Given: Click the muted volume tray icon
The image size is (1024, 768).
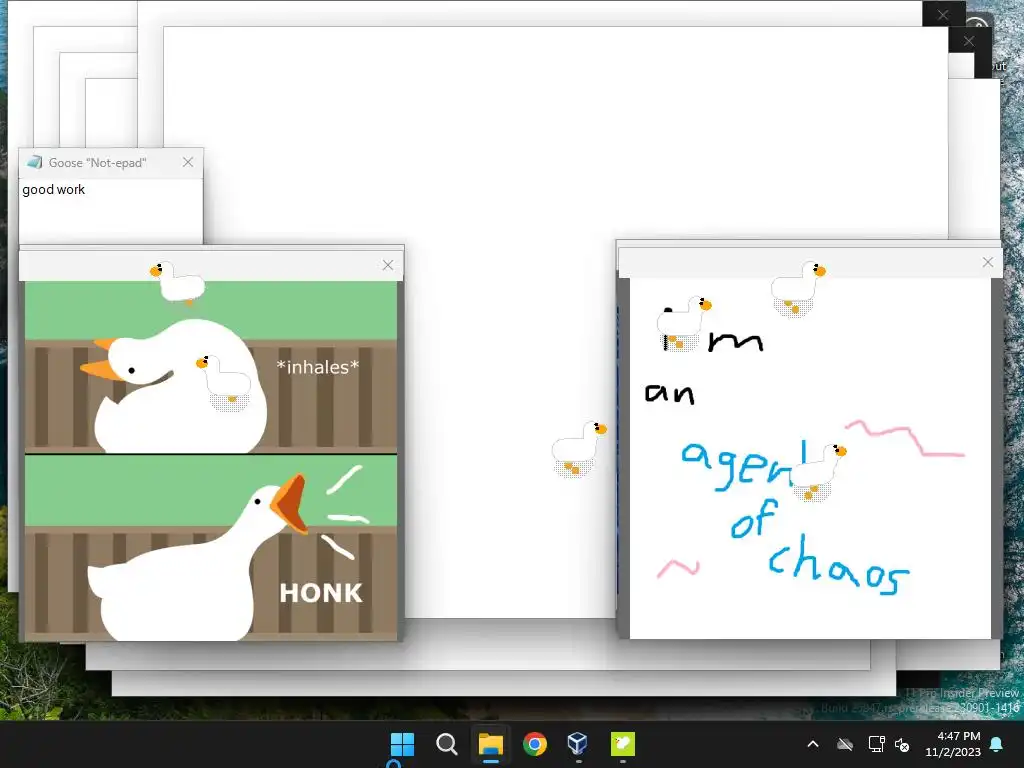Looking at the screenshot, I should point(903,744).
